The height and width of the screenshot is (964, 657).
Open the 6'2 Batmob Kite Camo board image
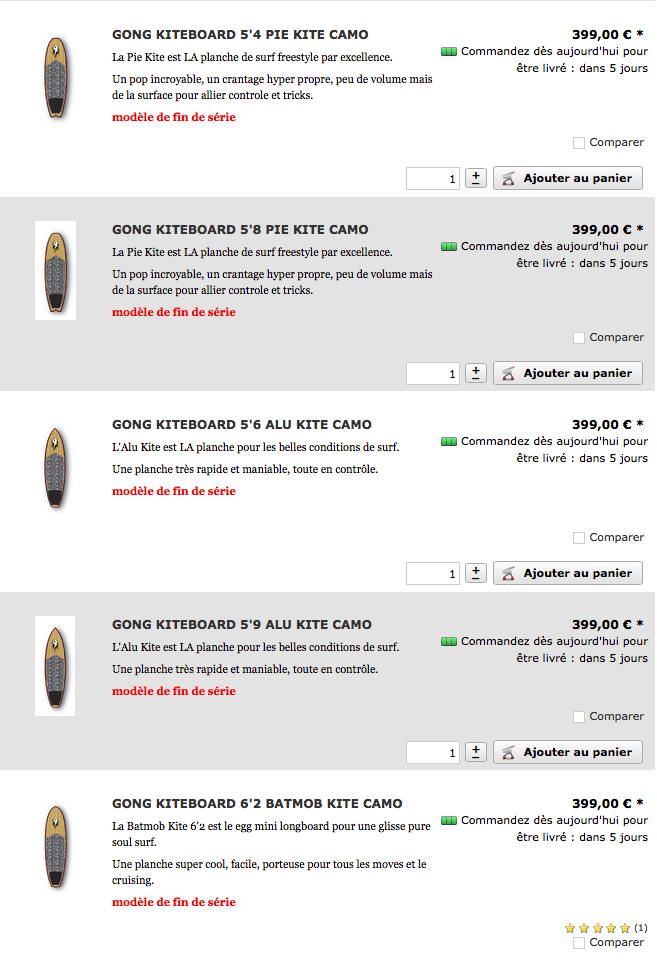55,846
